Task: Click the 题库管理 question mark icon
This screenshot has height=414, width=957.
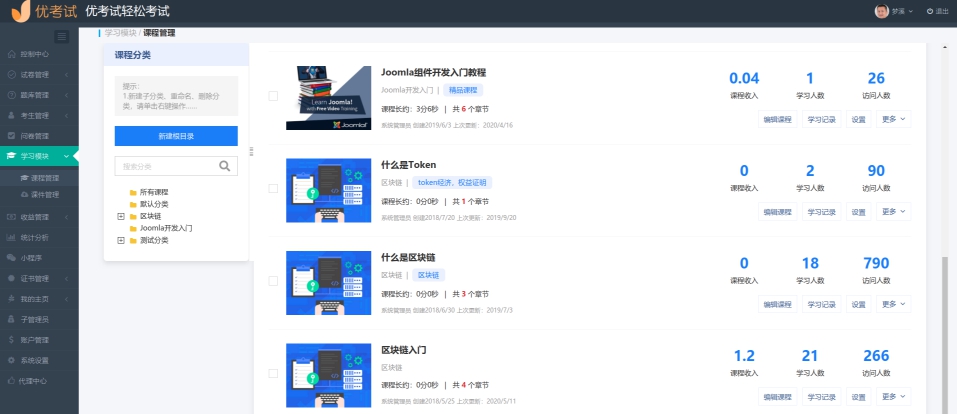Action: (x=11, y=95)
